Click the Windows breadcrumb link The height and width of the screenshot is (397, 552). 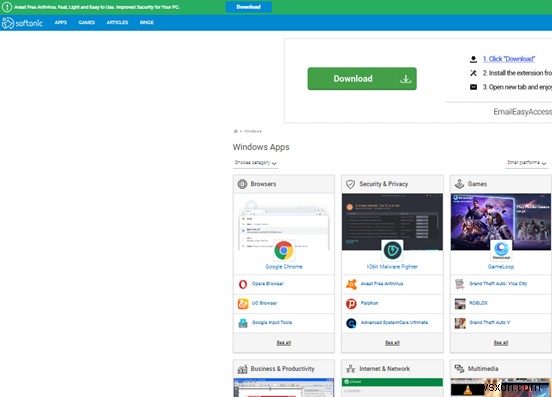point(253,131)
